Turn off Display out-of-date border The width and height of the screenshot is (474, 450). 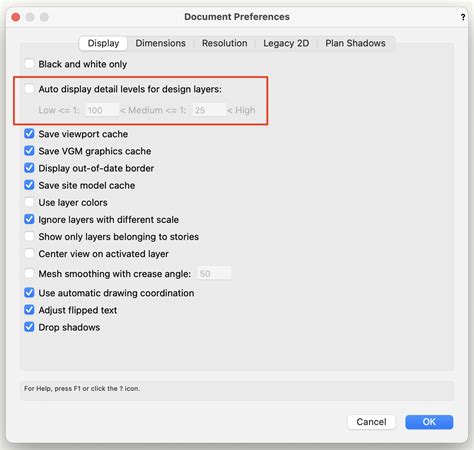tap(29, 168)
